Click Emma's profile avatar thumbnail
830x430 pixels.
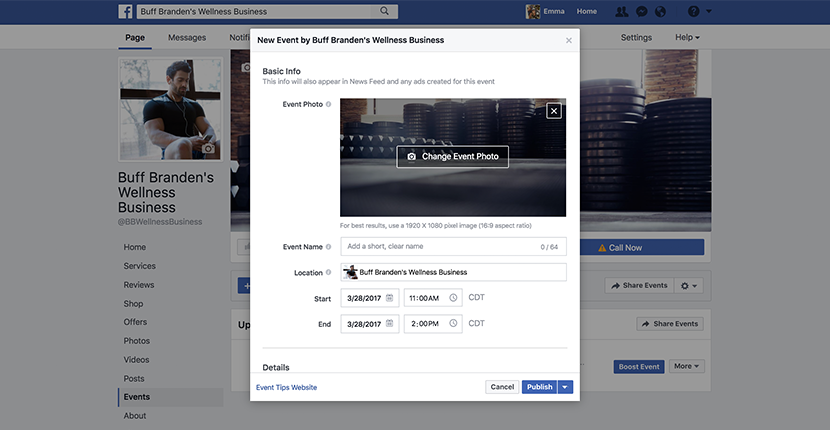pyautogui.click(x=533, y=11)
